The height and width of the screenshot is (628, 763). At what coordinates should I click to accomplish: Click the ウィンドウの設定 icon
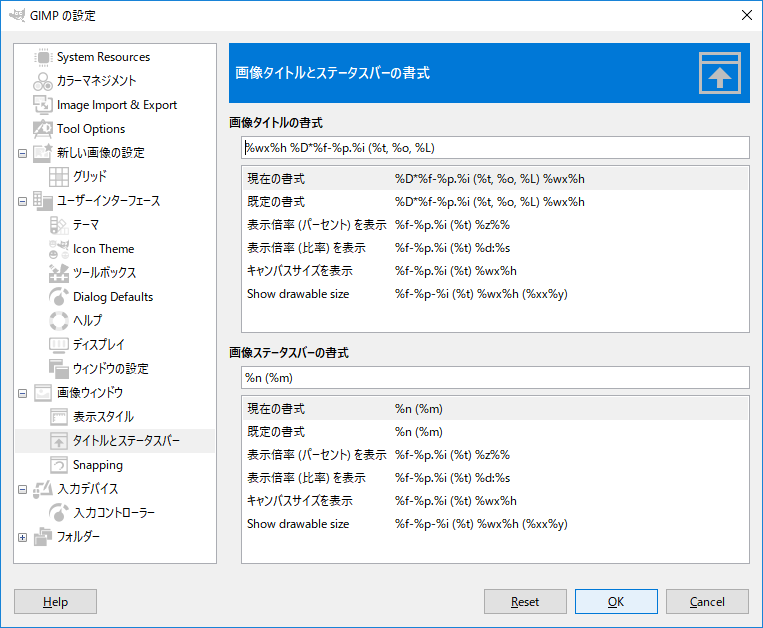click(x=59, y=369)
